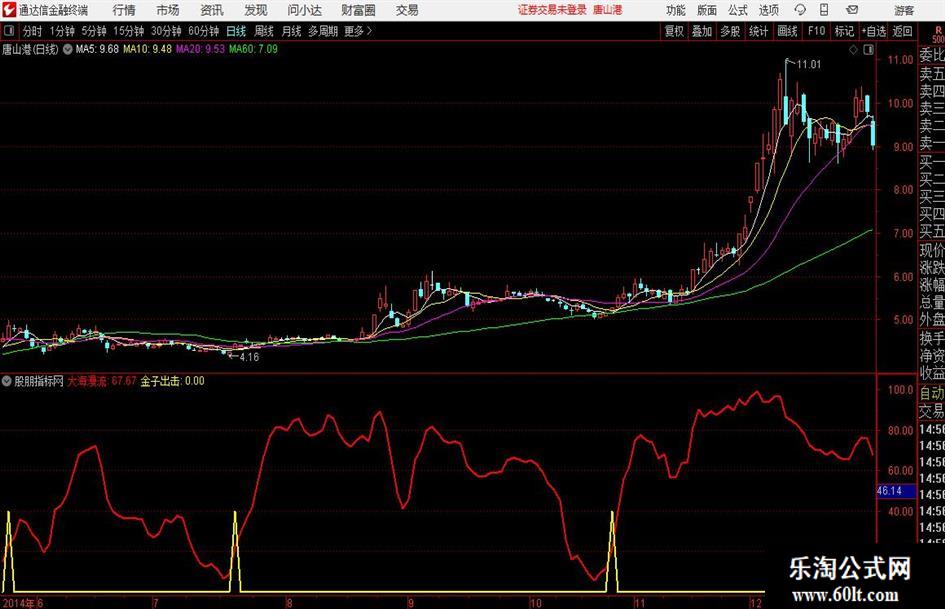The width and height of the screenshot is (945, 609).
Task: Add stock with the +自选 button
Action: pyautogui.click(x=874, y=31)
